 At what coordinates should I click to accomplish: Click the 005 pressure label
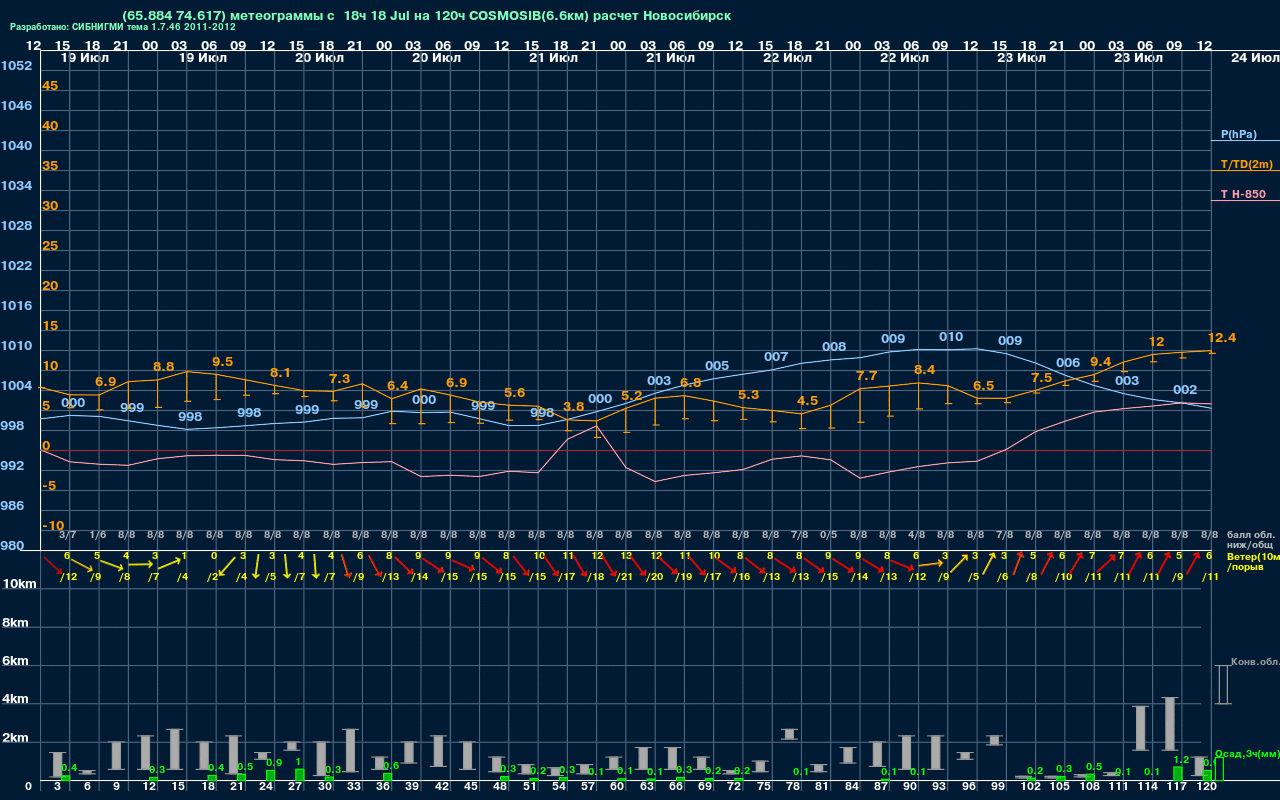(717, 366)
